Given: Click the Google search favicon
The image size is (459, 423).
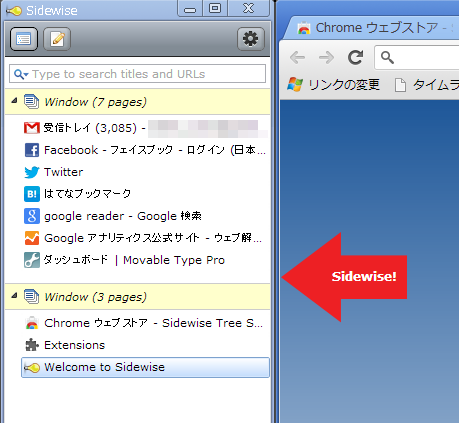Looking at the screenshot, I should point(32,216).
